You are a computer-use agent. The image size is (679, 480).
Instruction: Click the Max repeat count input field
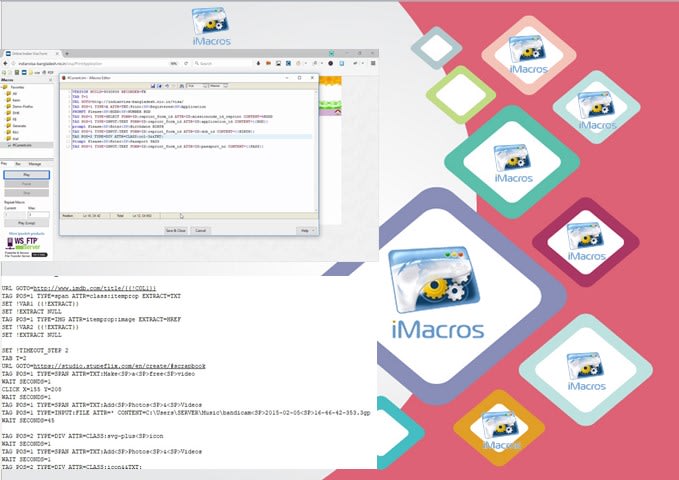[38, 213]
